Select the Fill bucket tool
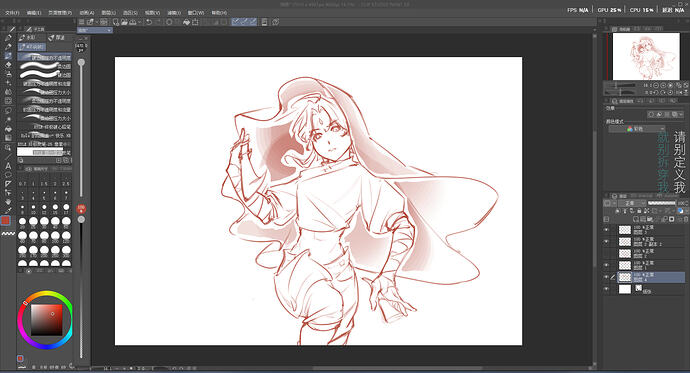Viewport: 690px width, 373px height. pos(8,129)
